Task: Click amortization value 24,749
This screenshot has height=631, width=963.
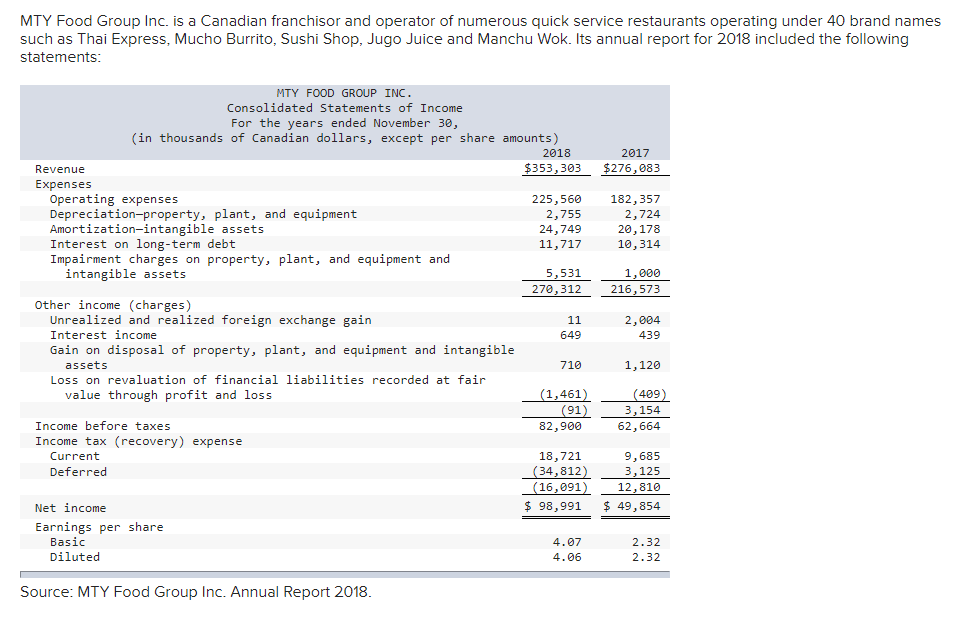Action: [559, 229]
